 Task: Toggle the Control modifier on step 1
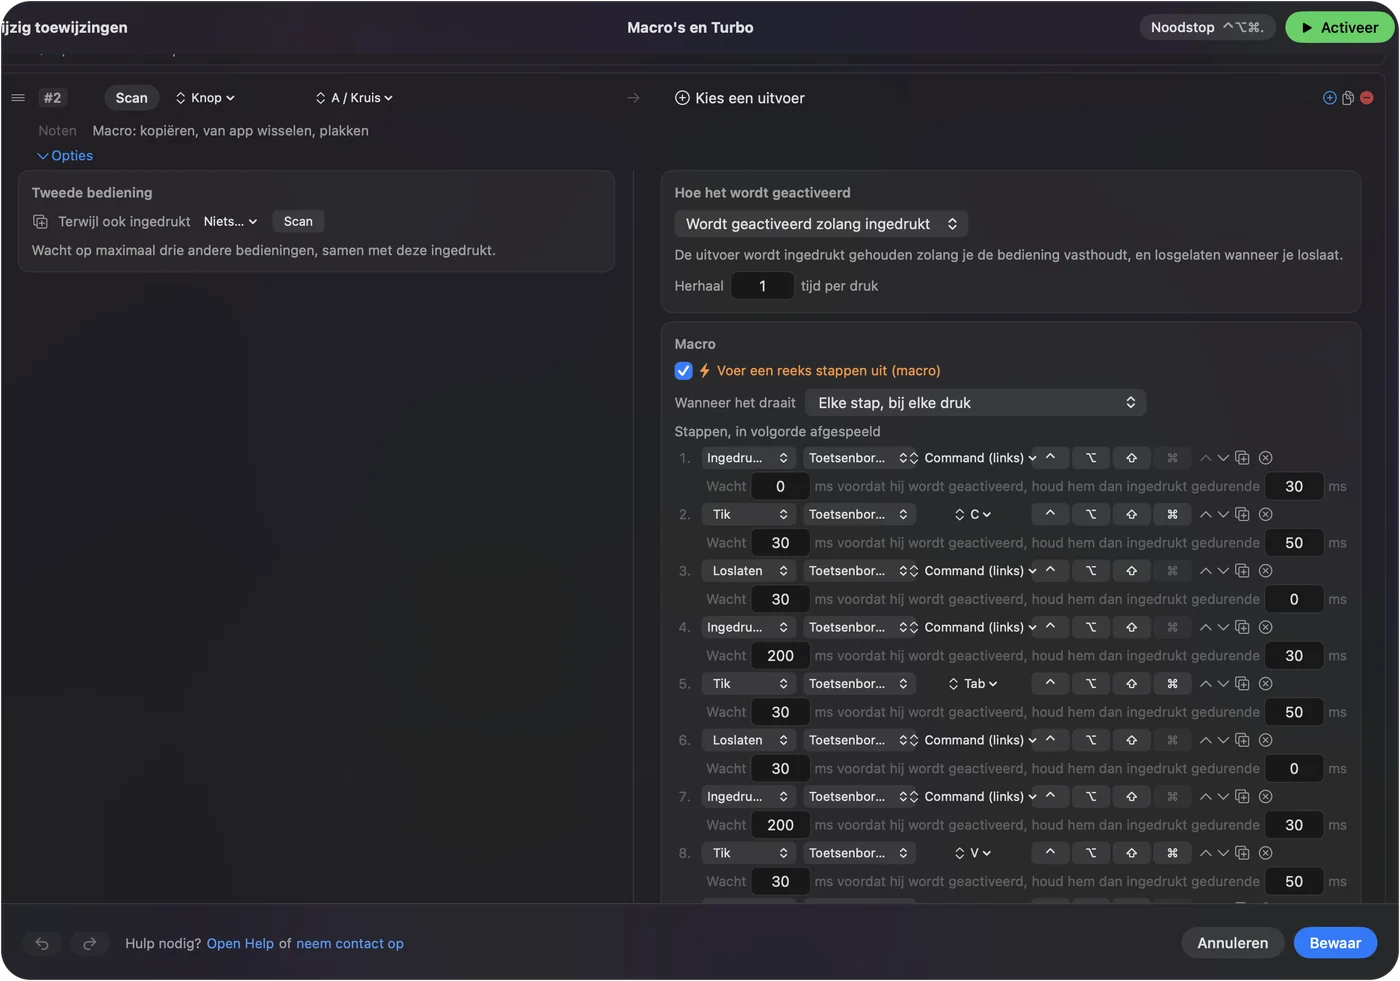coord(1050,458)
